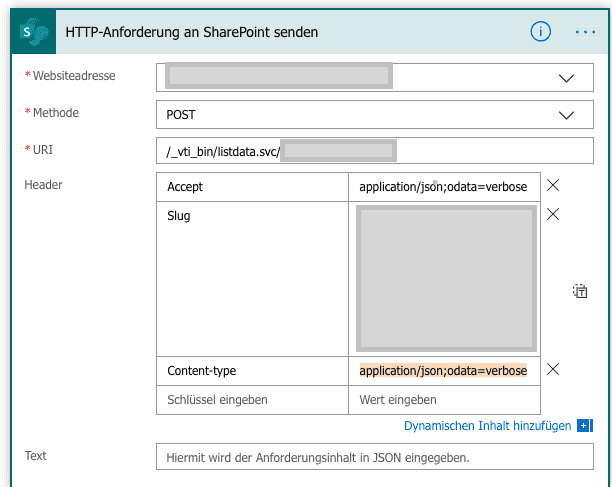Expand the Methode dropdown chevron
Image resolution: width=612 pixels, height=487 pixels.
tap(567, 115)
